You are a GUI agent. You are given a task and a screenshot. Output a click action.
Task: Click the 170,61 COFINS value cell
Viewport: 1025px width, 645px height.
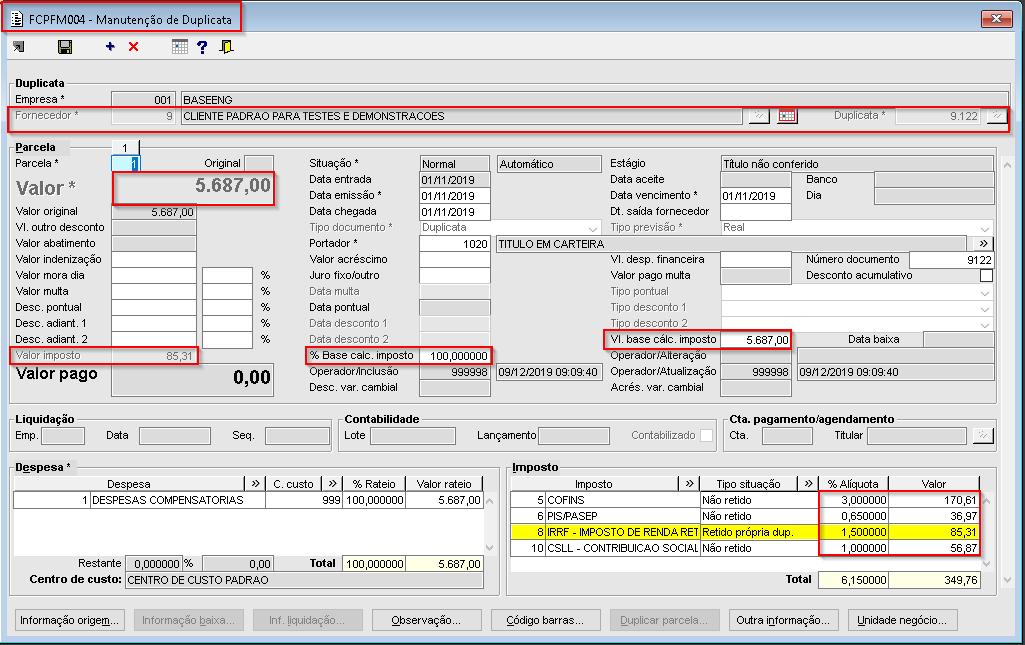pos(934,500)
